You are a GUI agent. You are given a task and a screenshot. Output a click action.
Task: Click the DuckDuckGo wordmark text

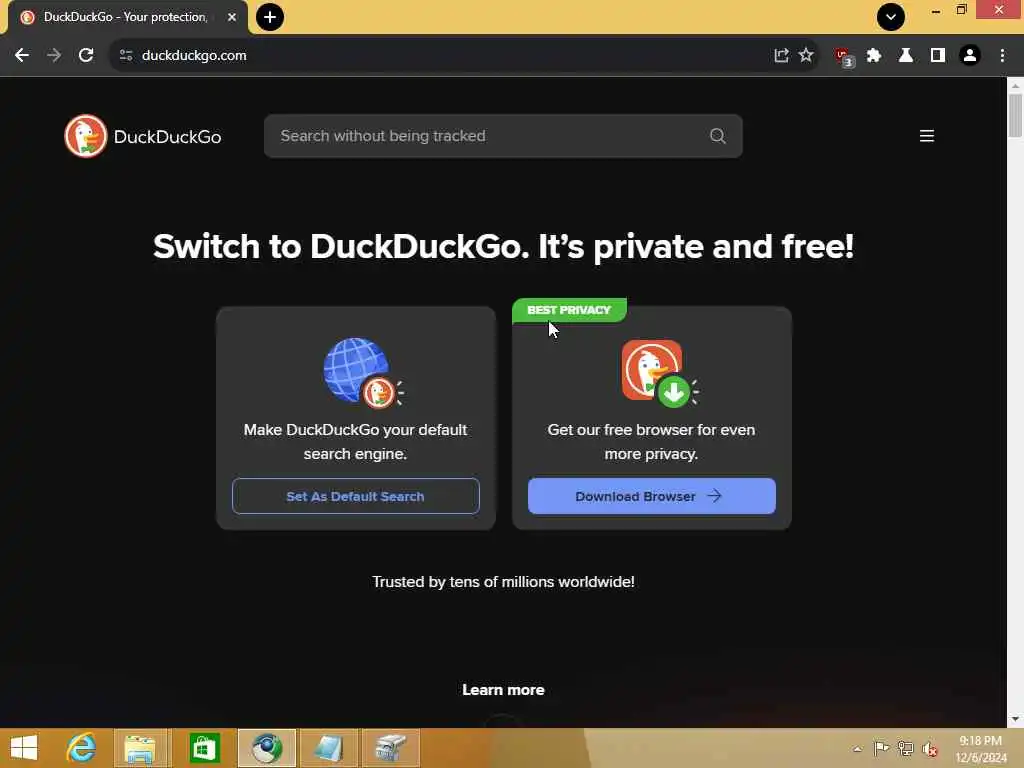[168, 136]
